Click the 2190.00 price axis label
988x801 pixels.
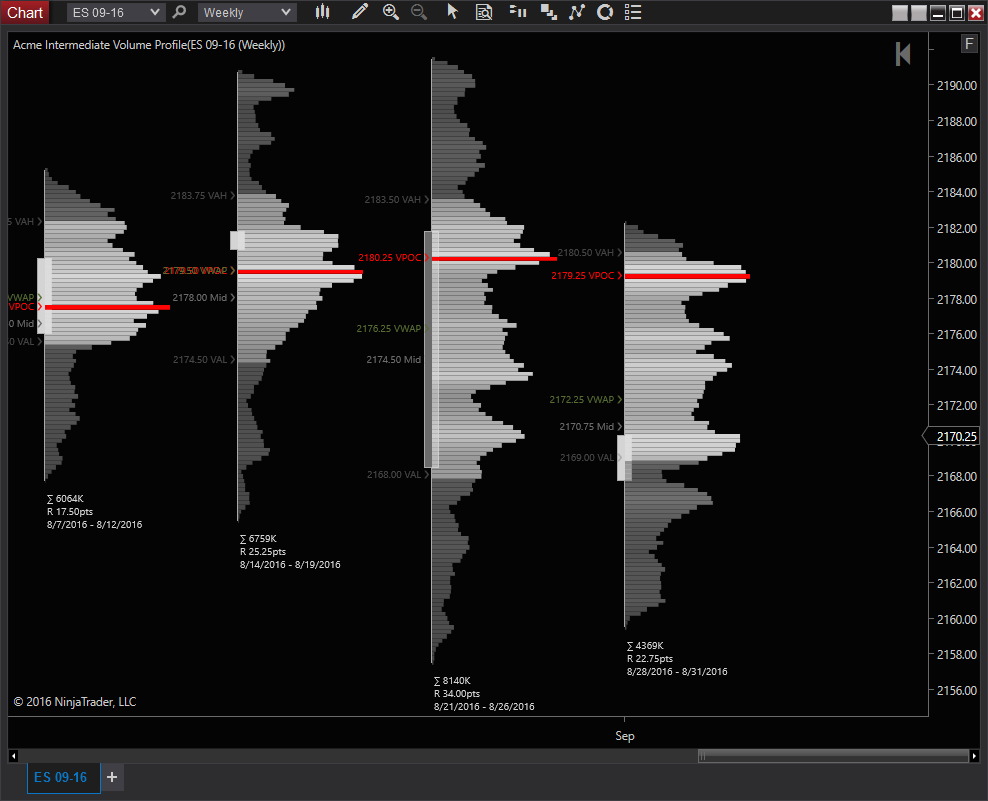[x=956, y=86]
